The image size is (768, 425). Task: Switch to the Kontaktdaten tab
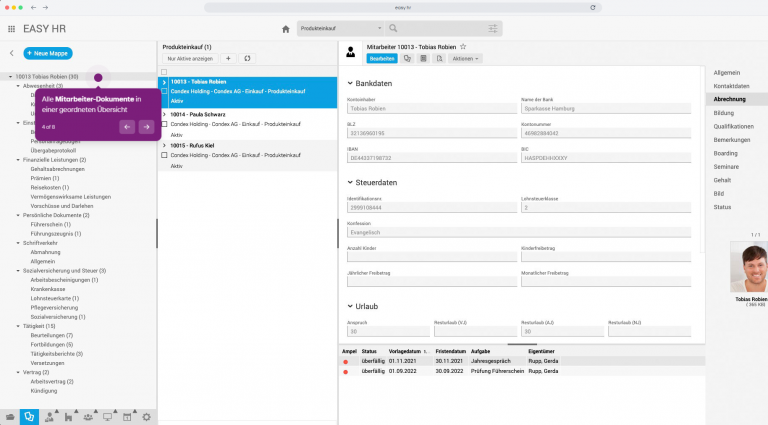(x=731, y=86)
